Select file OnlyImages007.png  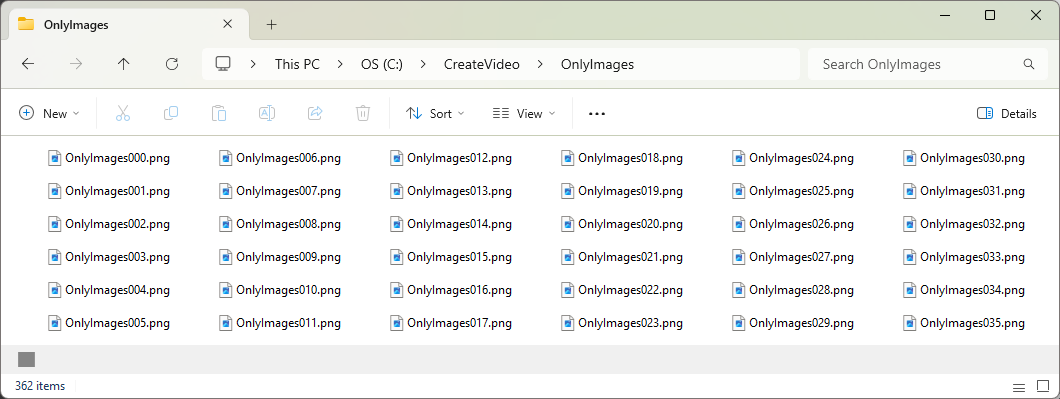click(280, 191)
